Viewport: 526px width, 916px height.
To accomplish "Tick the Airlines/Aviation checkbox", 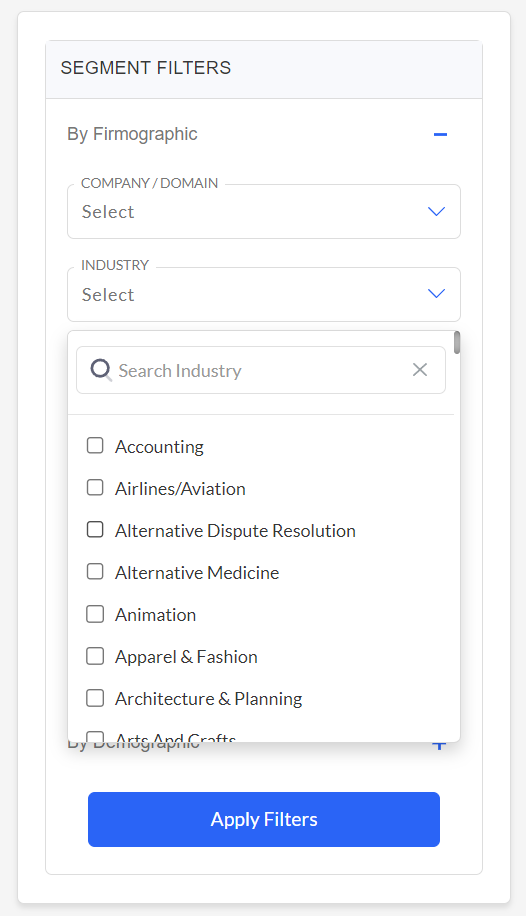I will 95,488.
